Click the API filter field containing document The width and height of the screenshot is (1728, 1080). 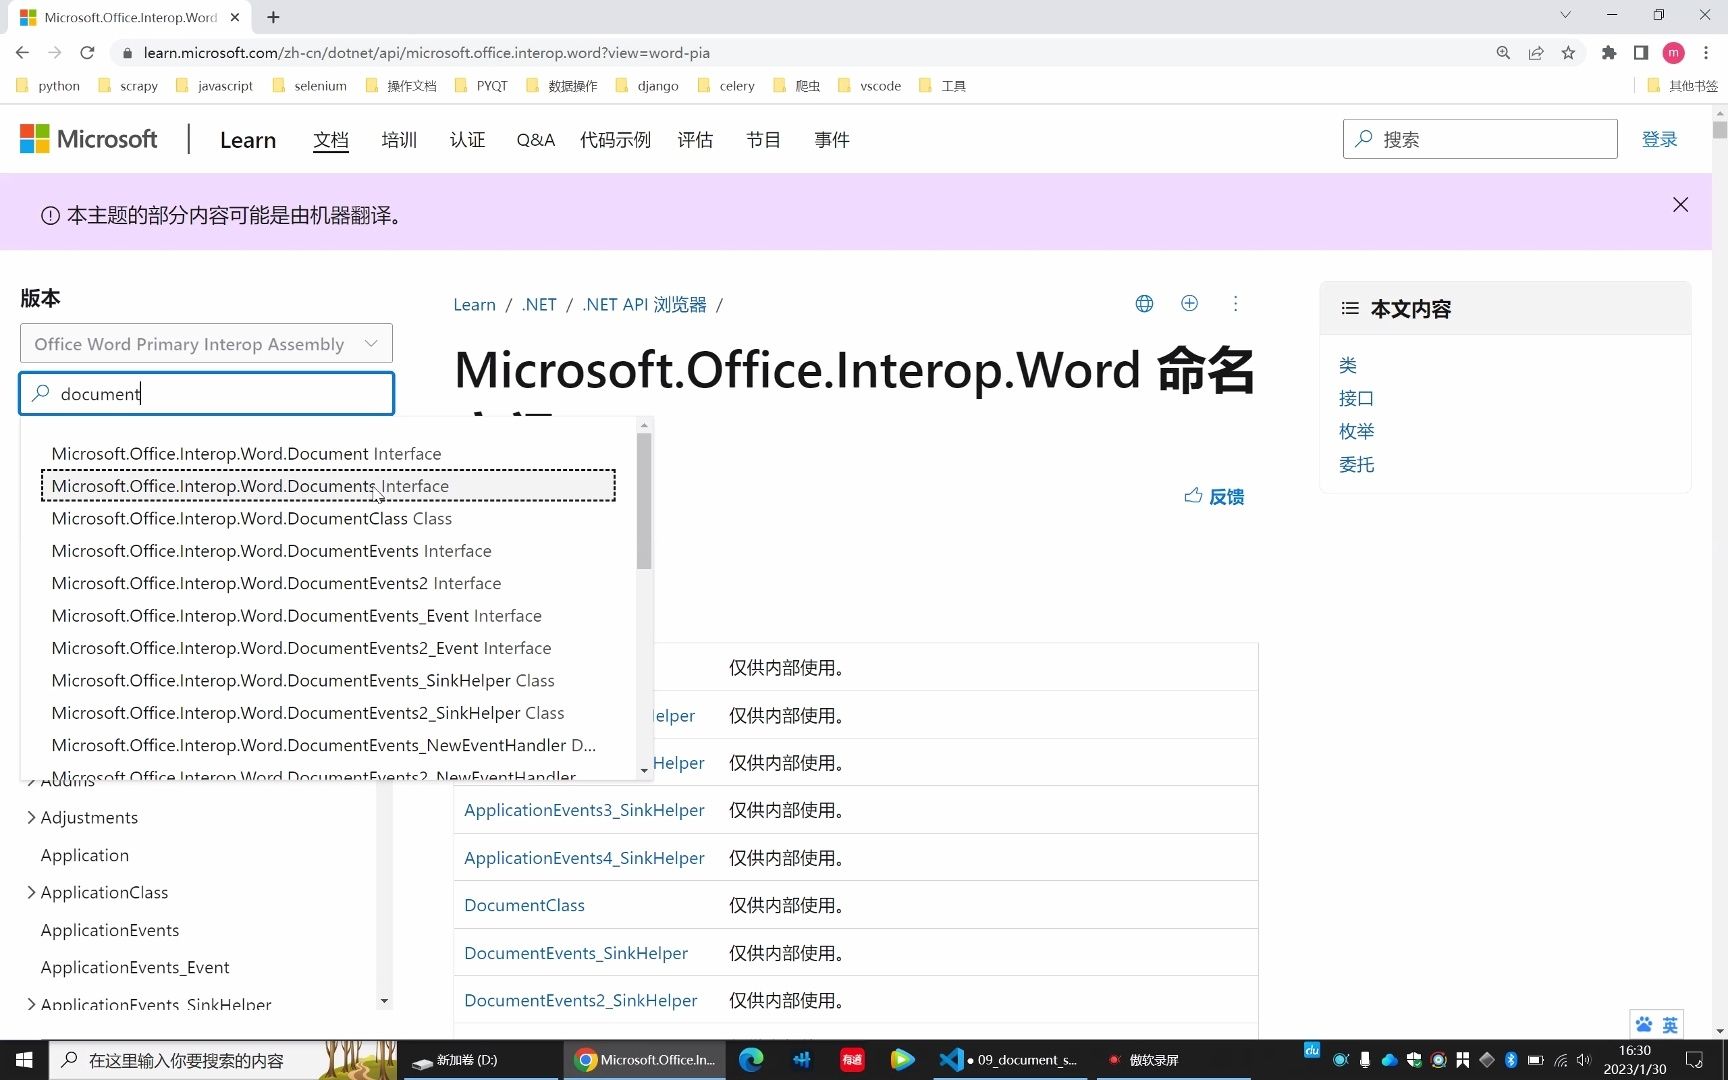206,393
